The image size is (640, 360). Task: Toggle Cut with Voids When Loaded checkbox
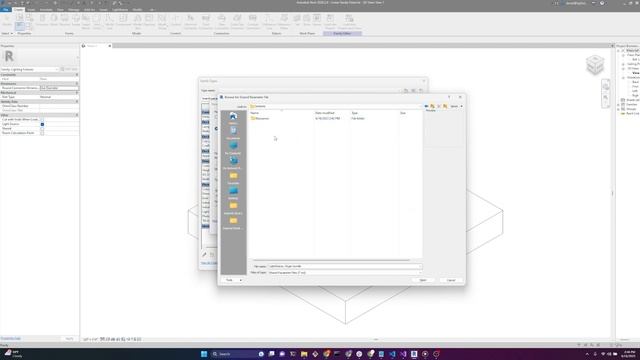[42, 120]
